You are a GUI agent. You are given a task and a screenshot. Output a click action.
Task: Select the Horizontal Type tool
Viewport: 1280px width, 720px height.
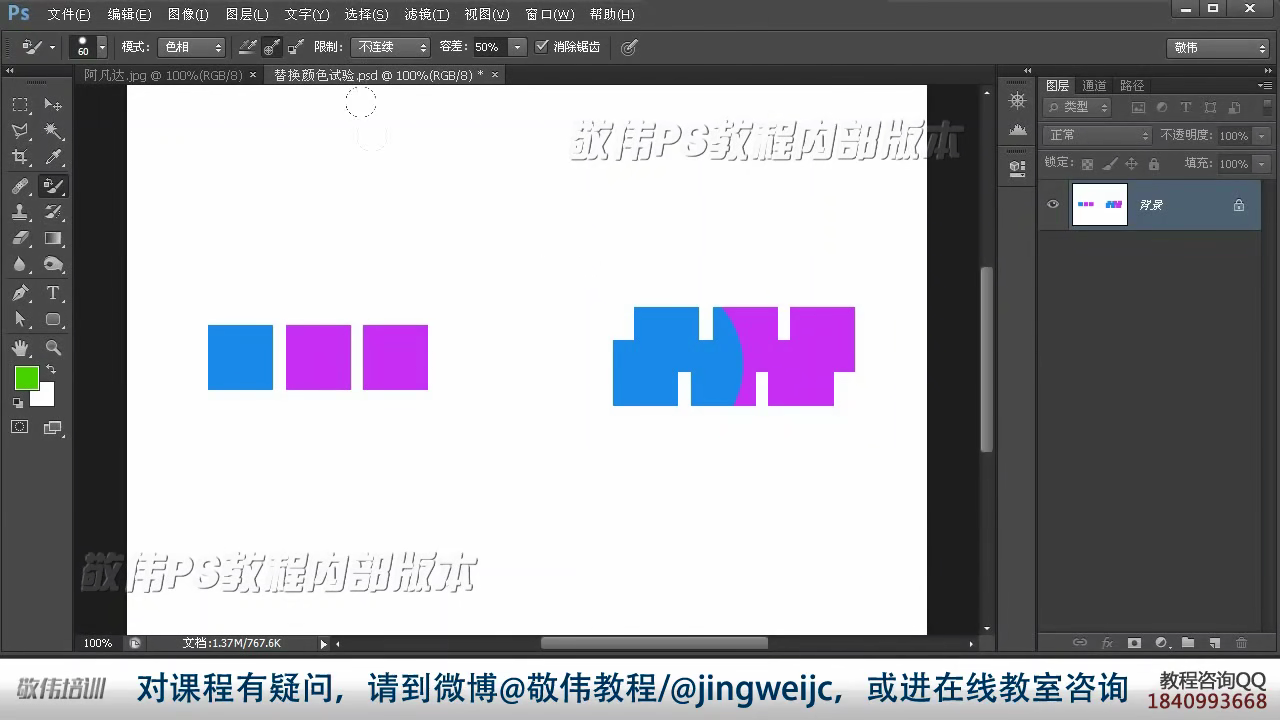(53, 293)
